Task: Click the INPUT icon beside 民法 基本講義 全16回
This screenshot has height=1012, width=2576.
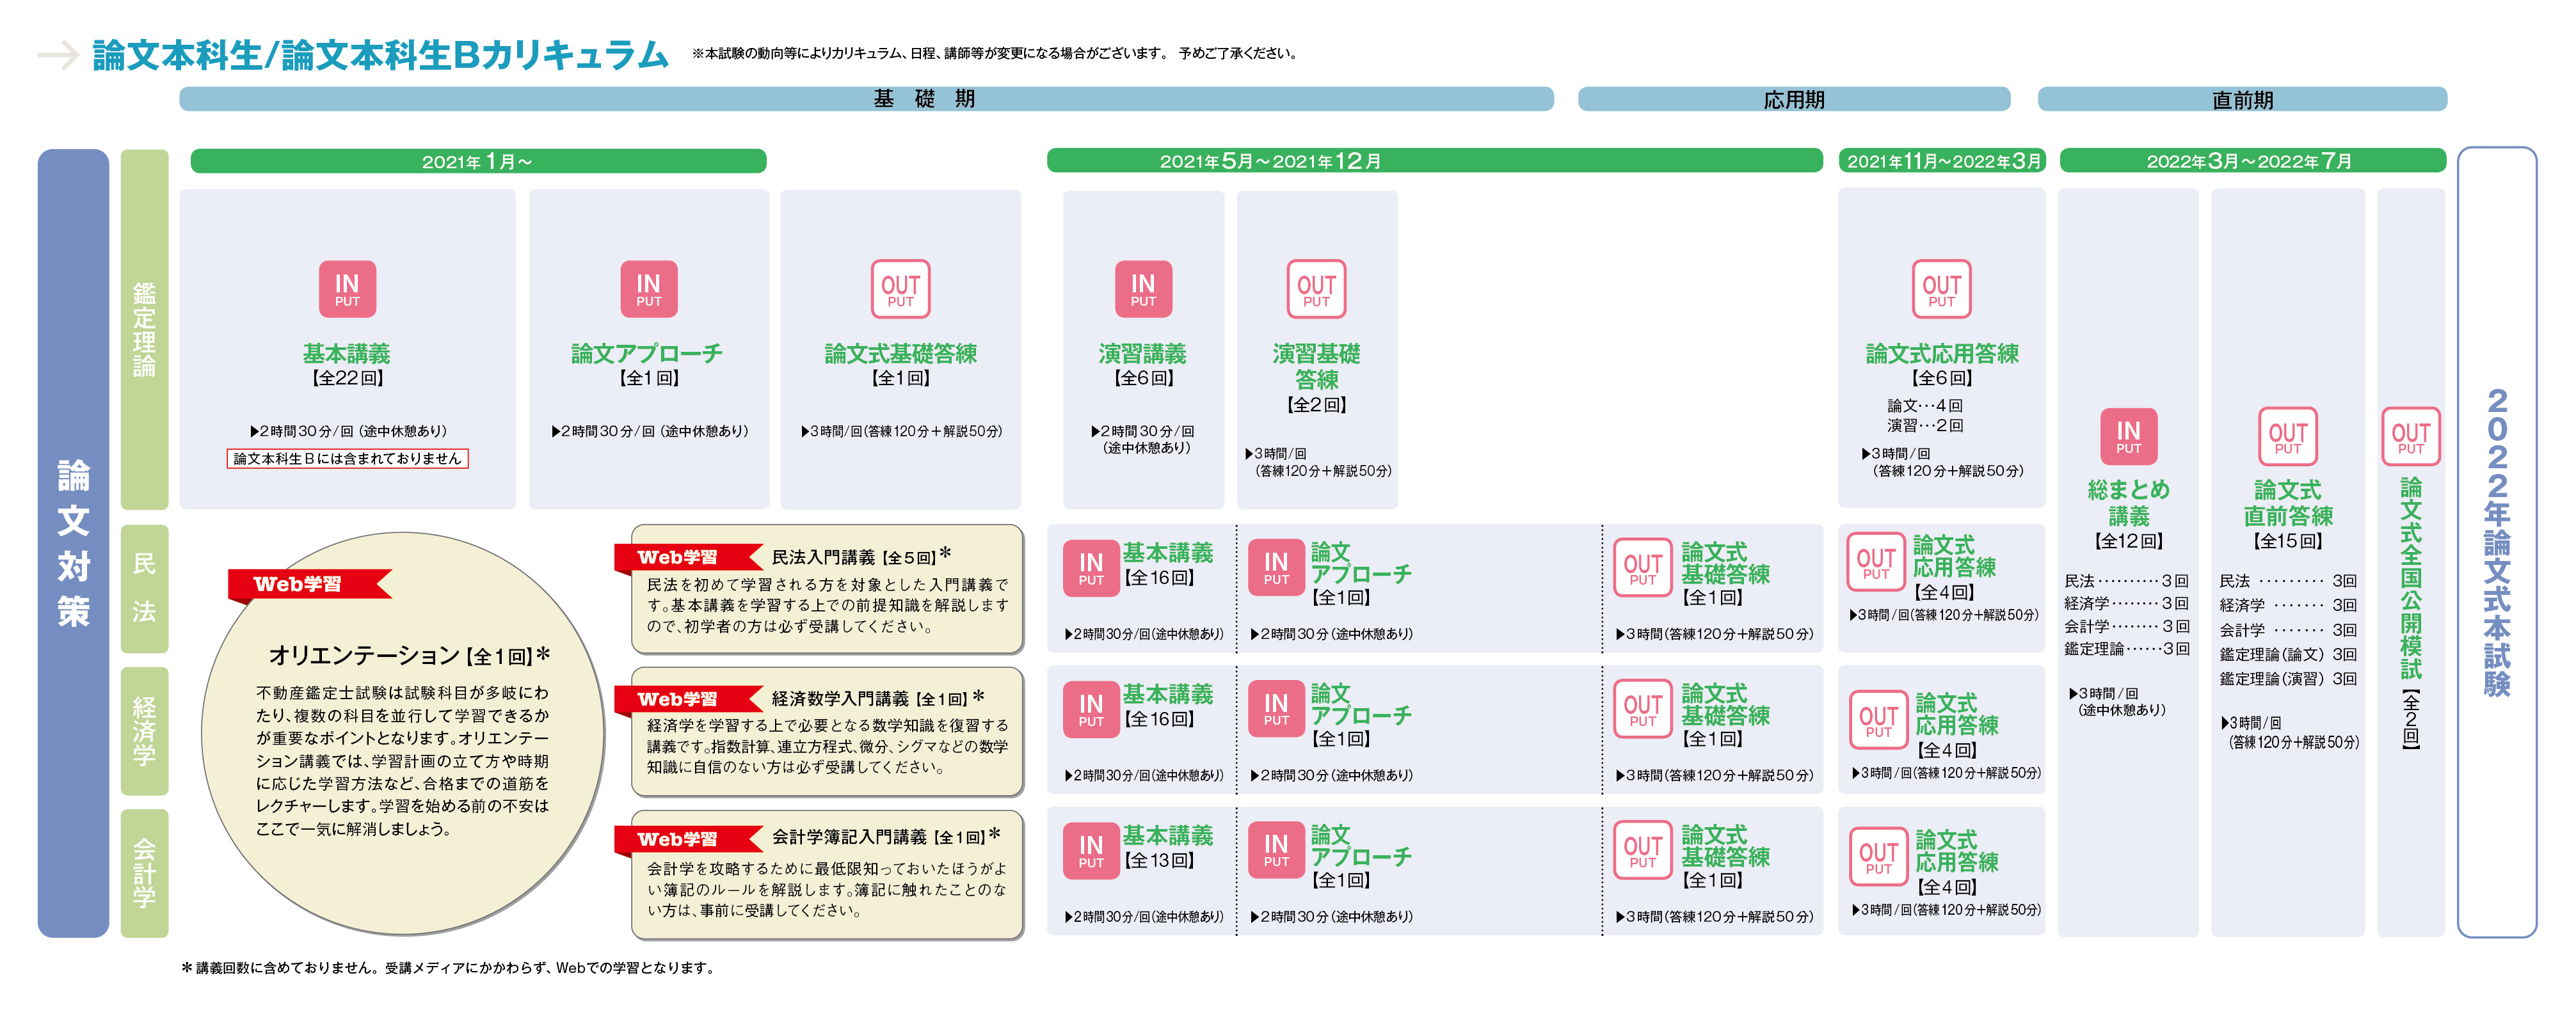Action: [x=1090, y=568]
